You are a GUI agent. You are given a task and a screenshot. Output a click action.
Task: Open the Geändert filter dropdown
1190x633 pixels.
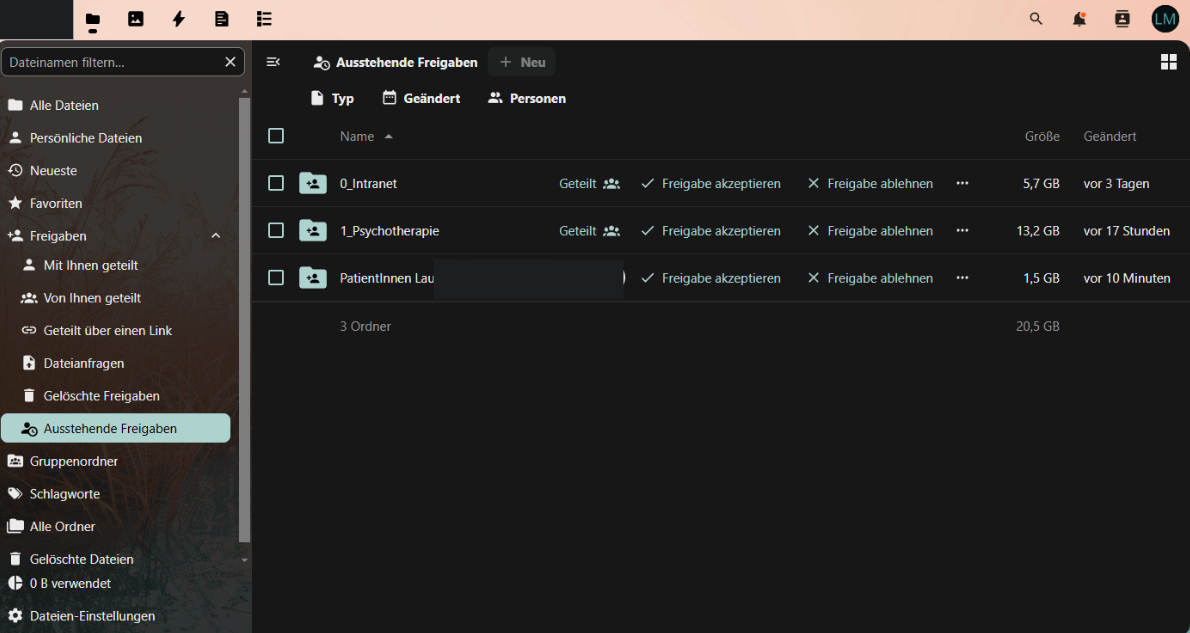coord(421,98)
